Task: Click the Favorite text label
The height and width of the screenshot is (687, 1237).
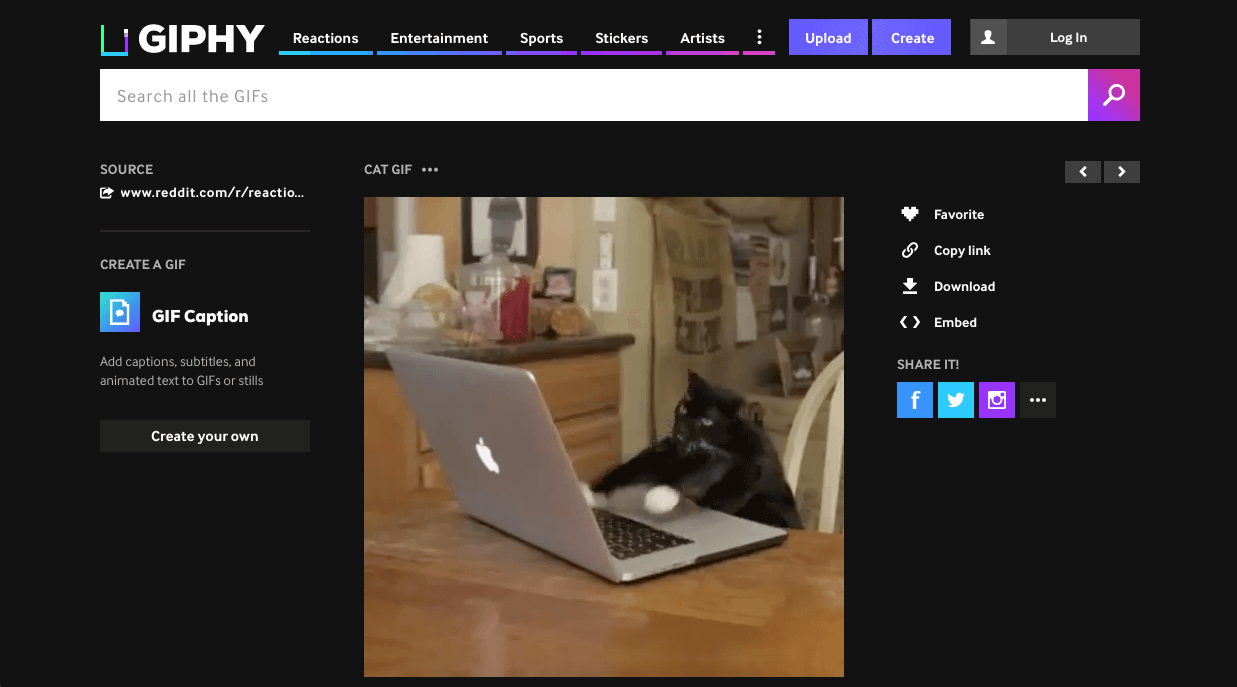Action: [959, 214]
